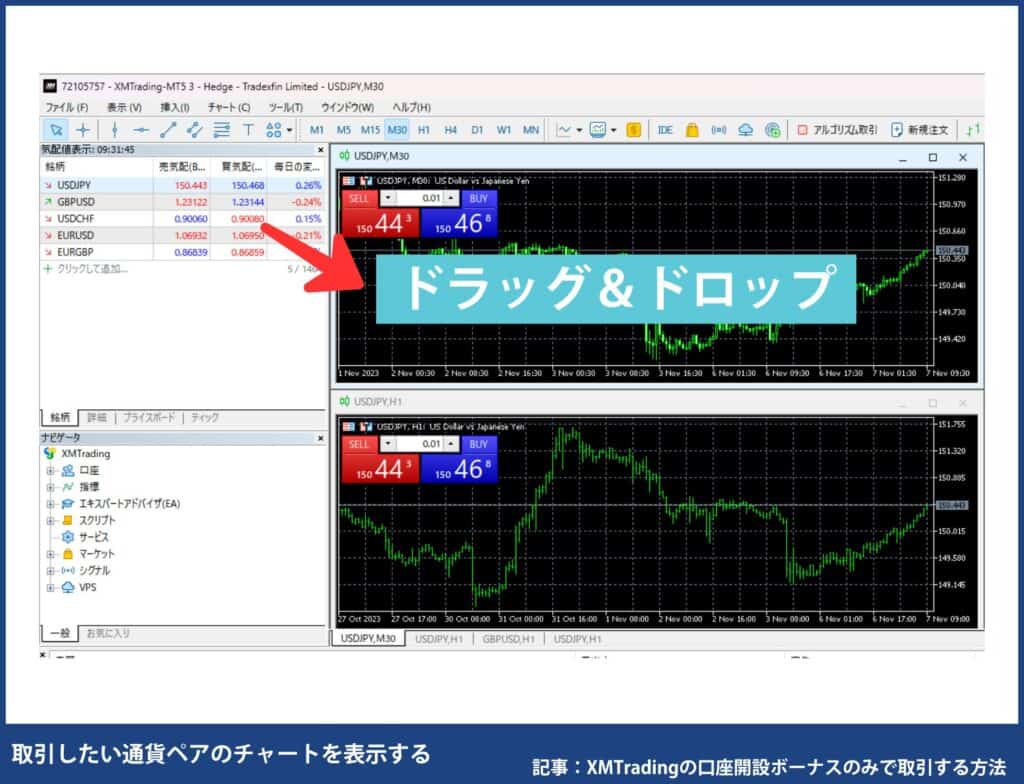Expand the シグナル tree node

pyautogui.click(x=50, y=570)
